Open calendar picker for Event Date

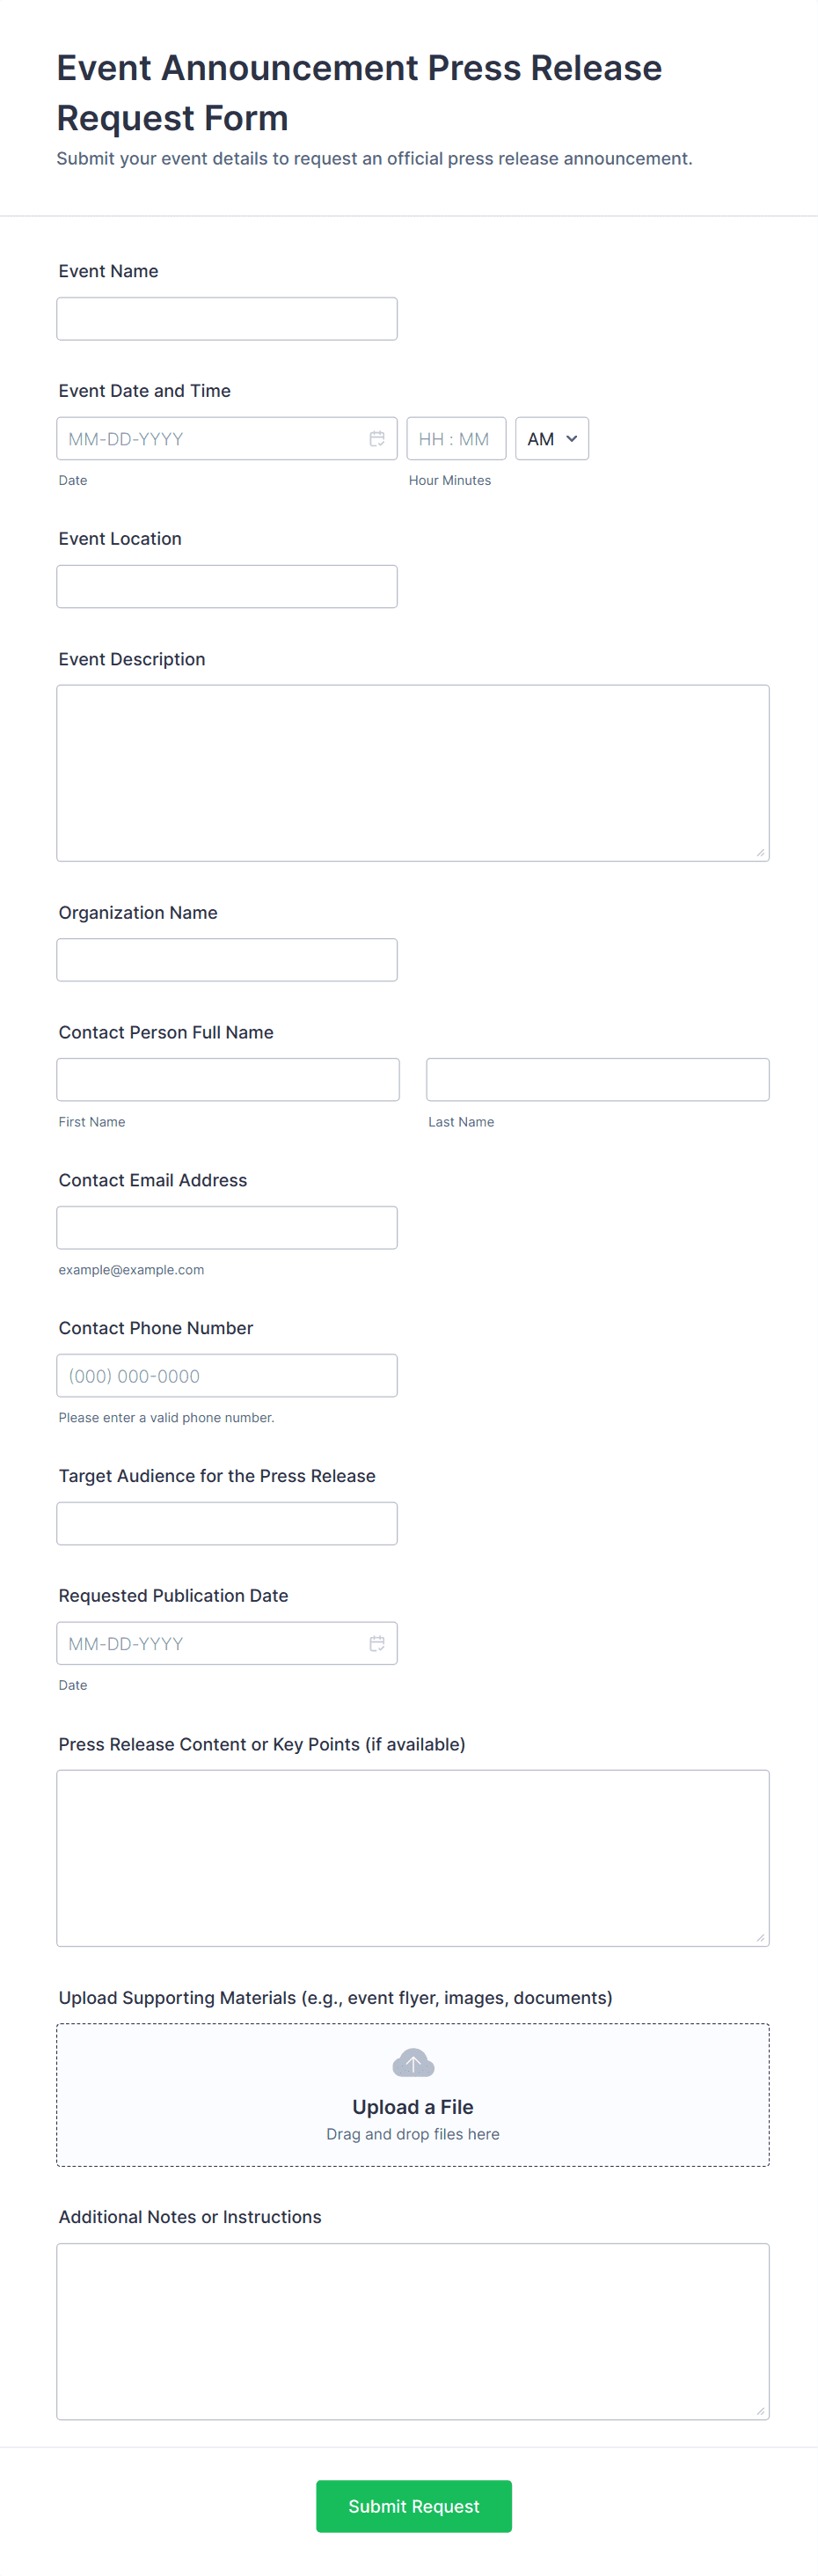pyautogui.click(x=377, y=439)
